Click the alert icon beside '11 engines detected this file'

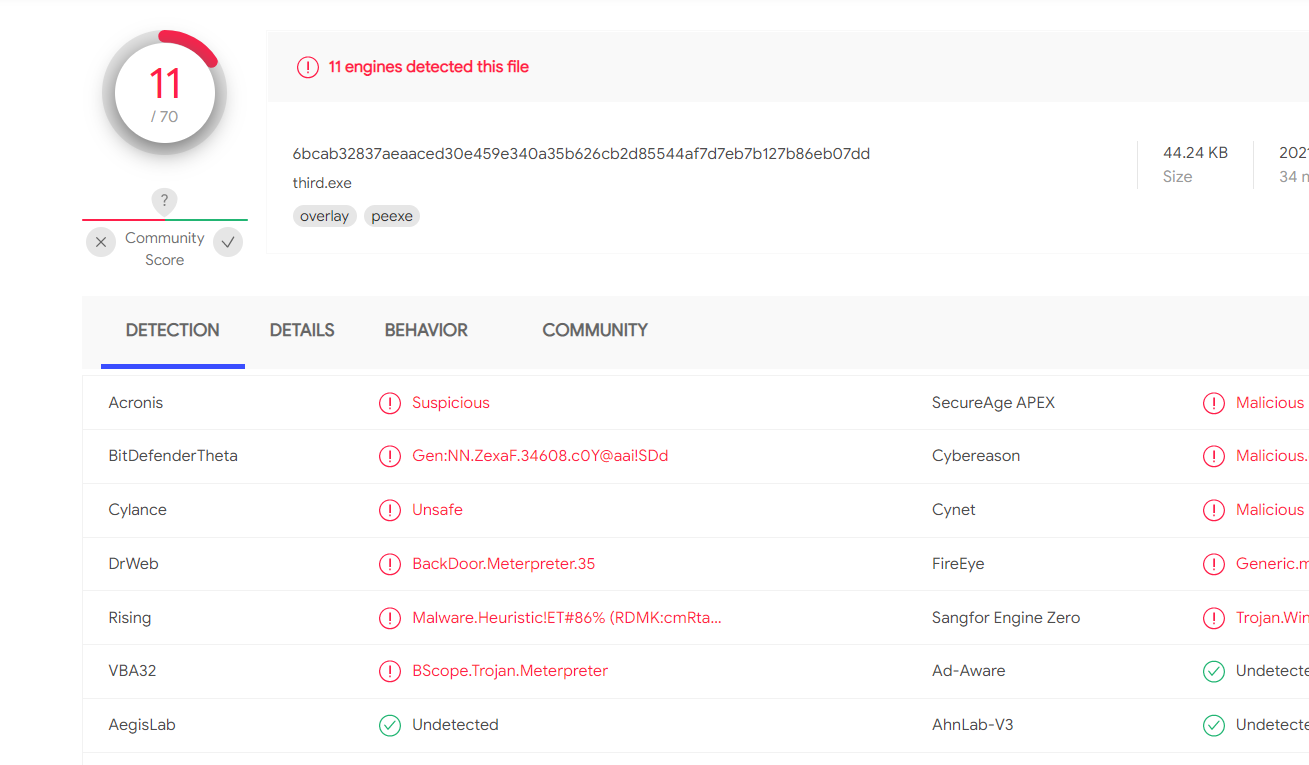click(x=308, y=67)
